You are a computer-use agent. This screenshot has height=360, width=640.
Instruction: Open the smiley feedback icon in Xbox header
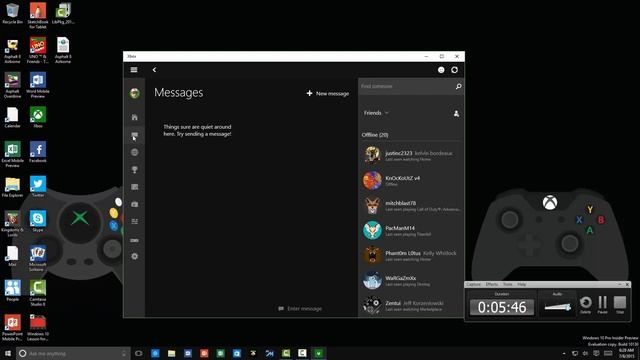click(441, 70)
